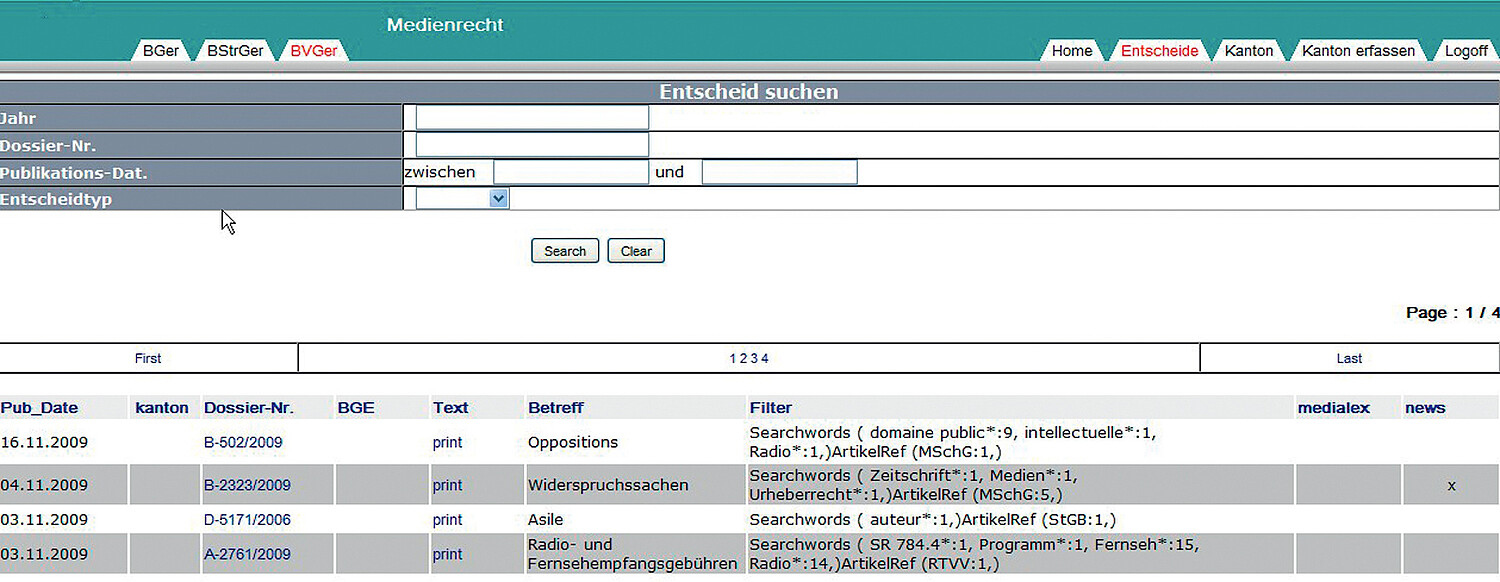This screenshot has height=582, width=1500.
Task: Open dossier B-502/2009
Action: (x=243, y=442)
